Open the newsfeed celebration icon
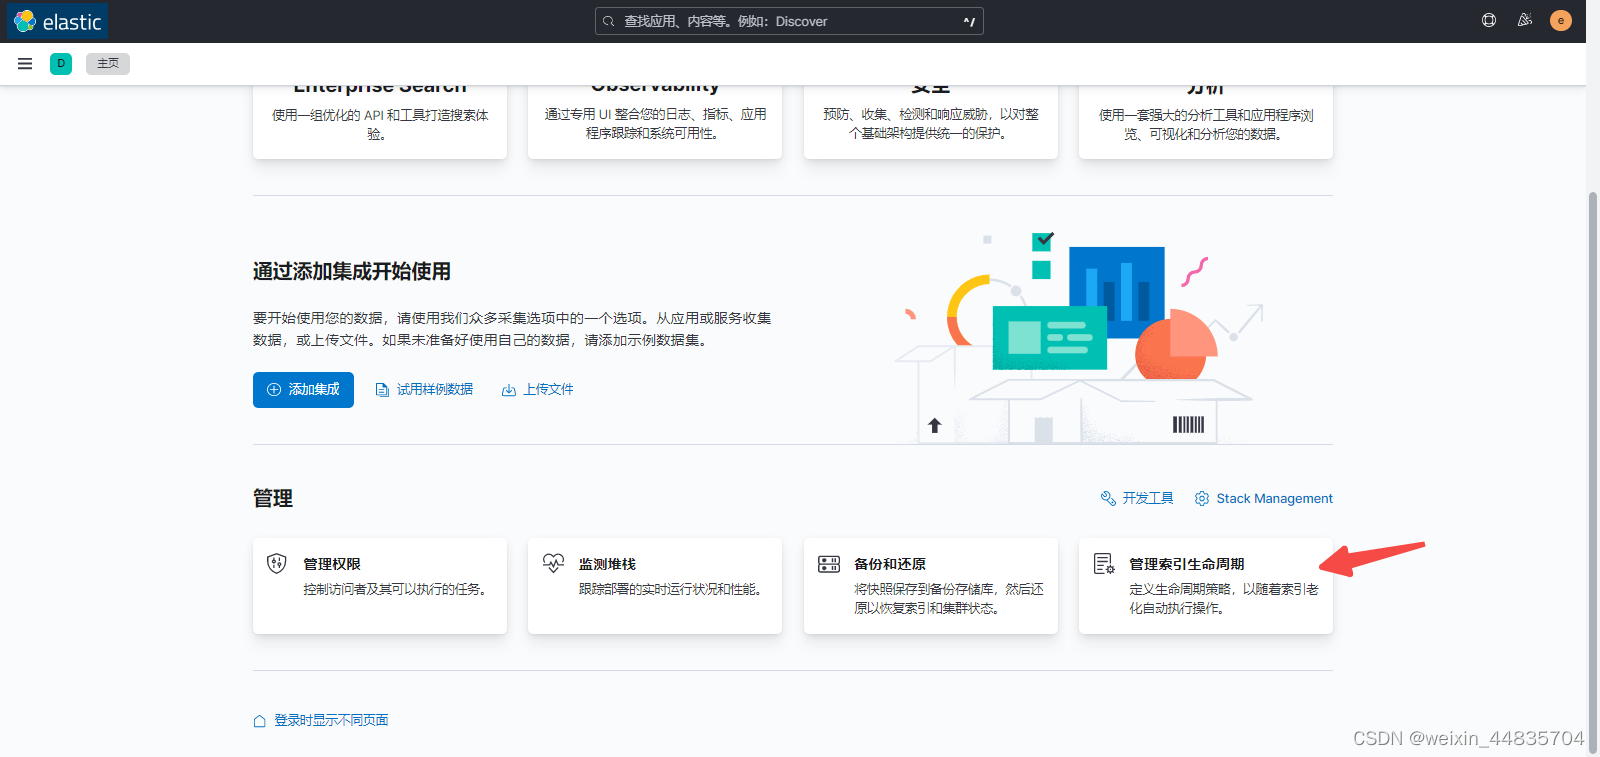1600x757 pixels. (1525, 20)
